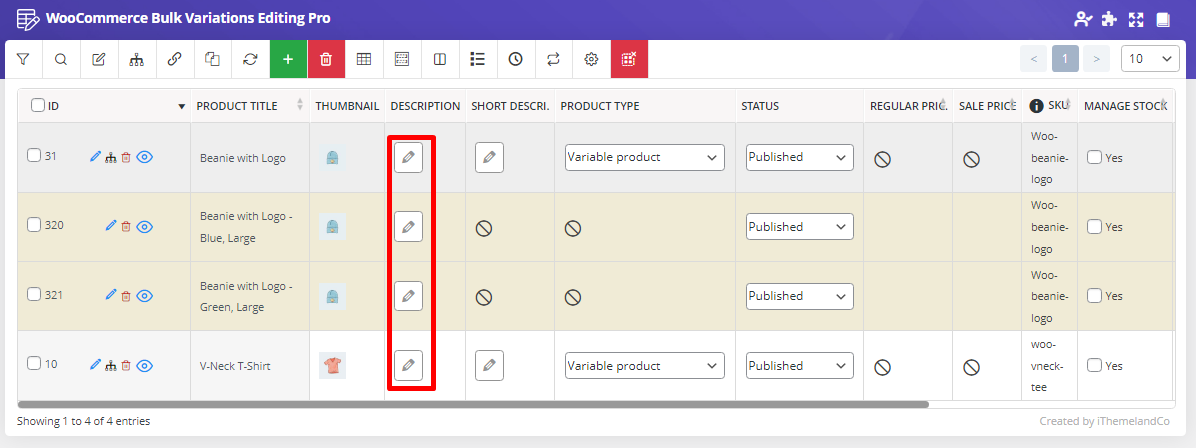
Task: Click the SKU info icon in header
Action: 1037,106
